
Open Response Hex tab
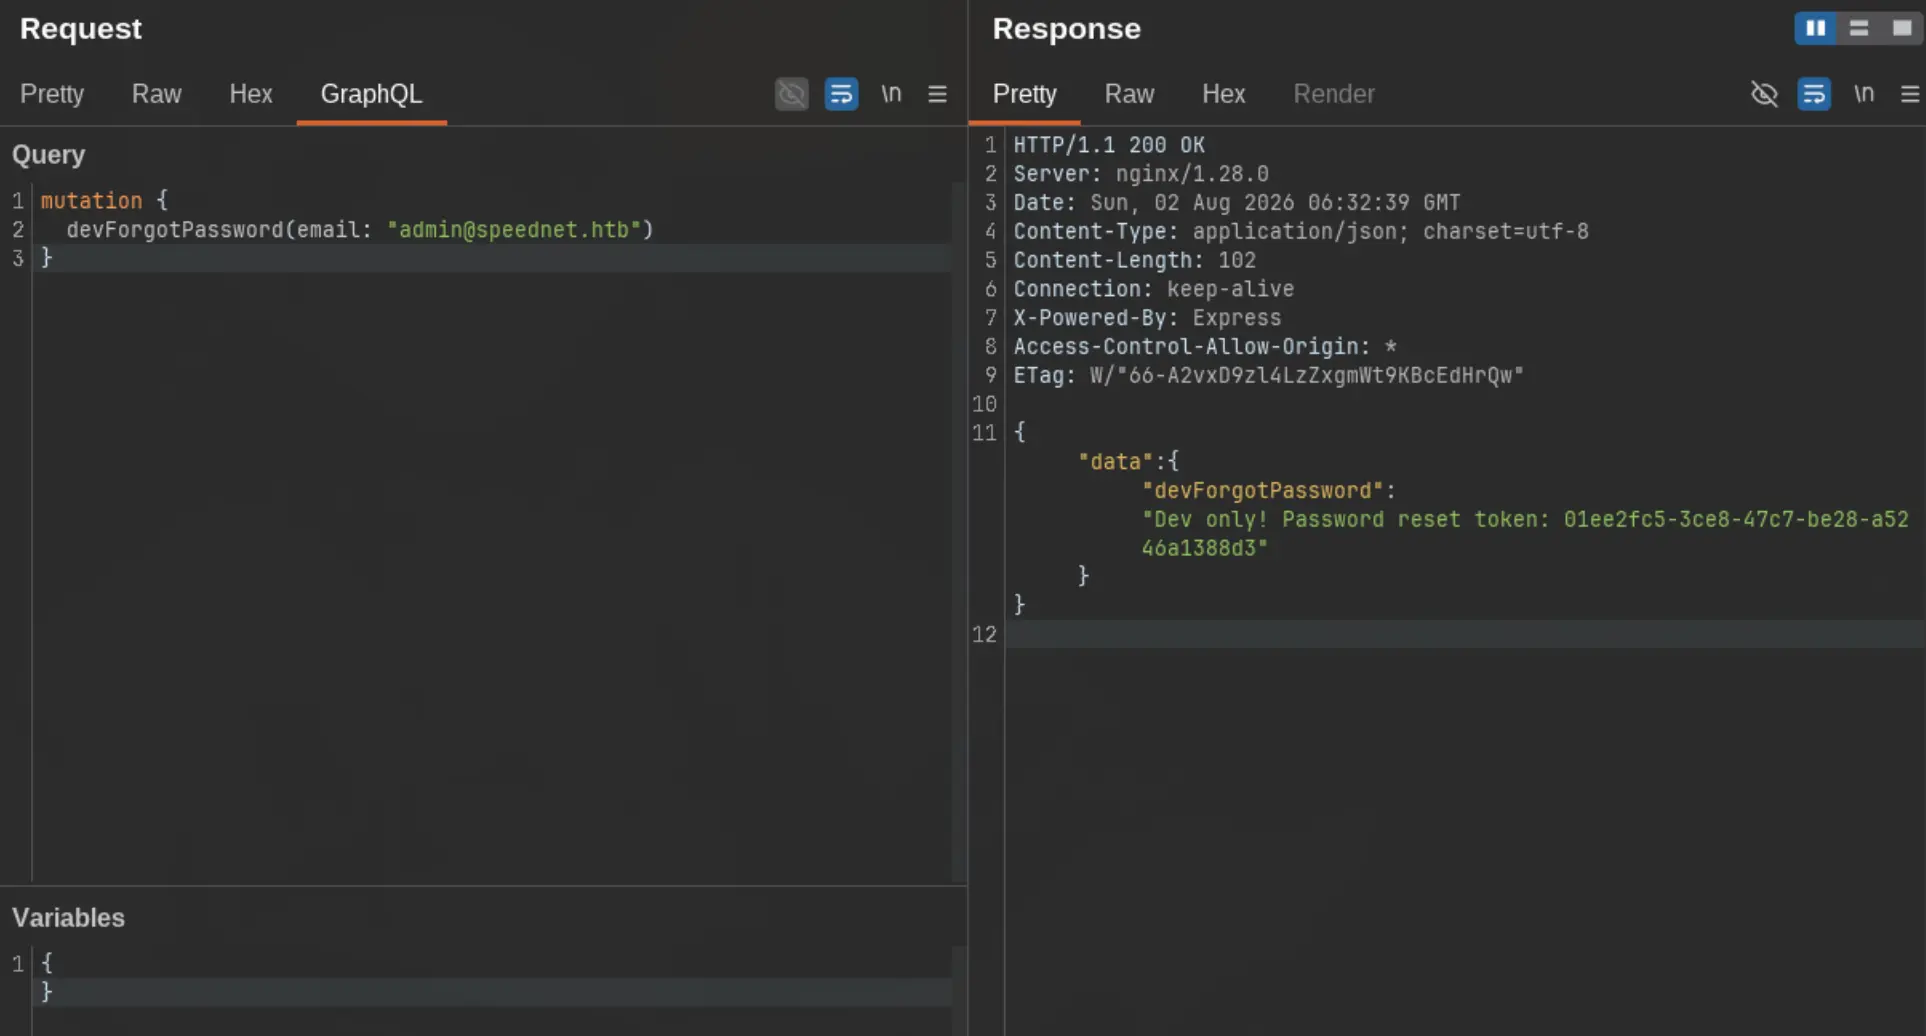pyautogui.click(x=1223, y=94)
